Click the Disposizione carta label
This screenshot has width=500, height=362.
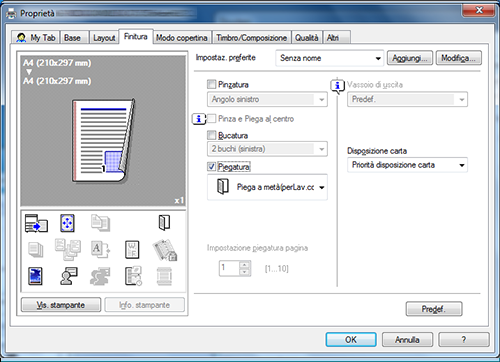pyautogui.click(x=377, y=151)
